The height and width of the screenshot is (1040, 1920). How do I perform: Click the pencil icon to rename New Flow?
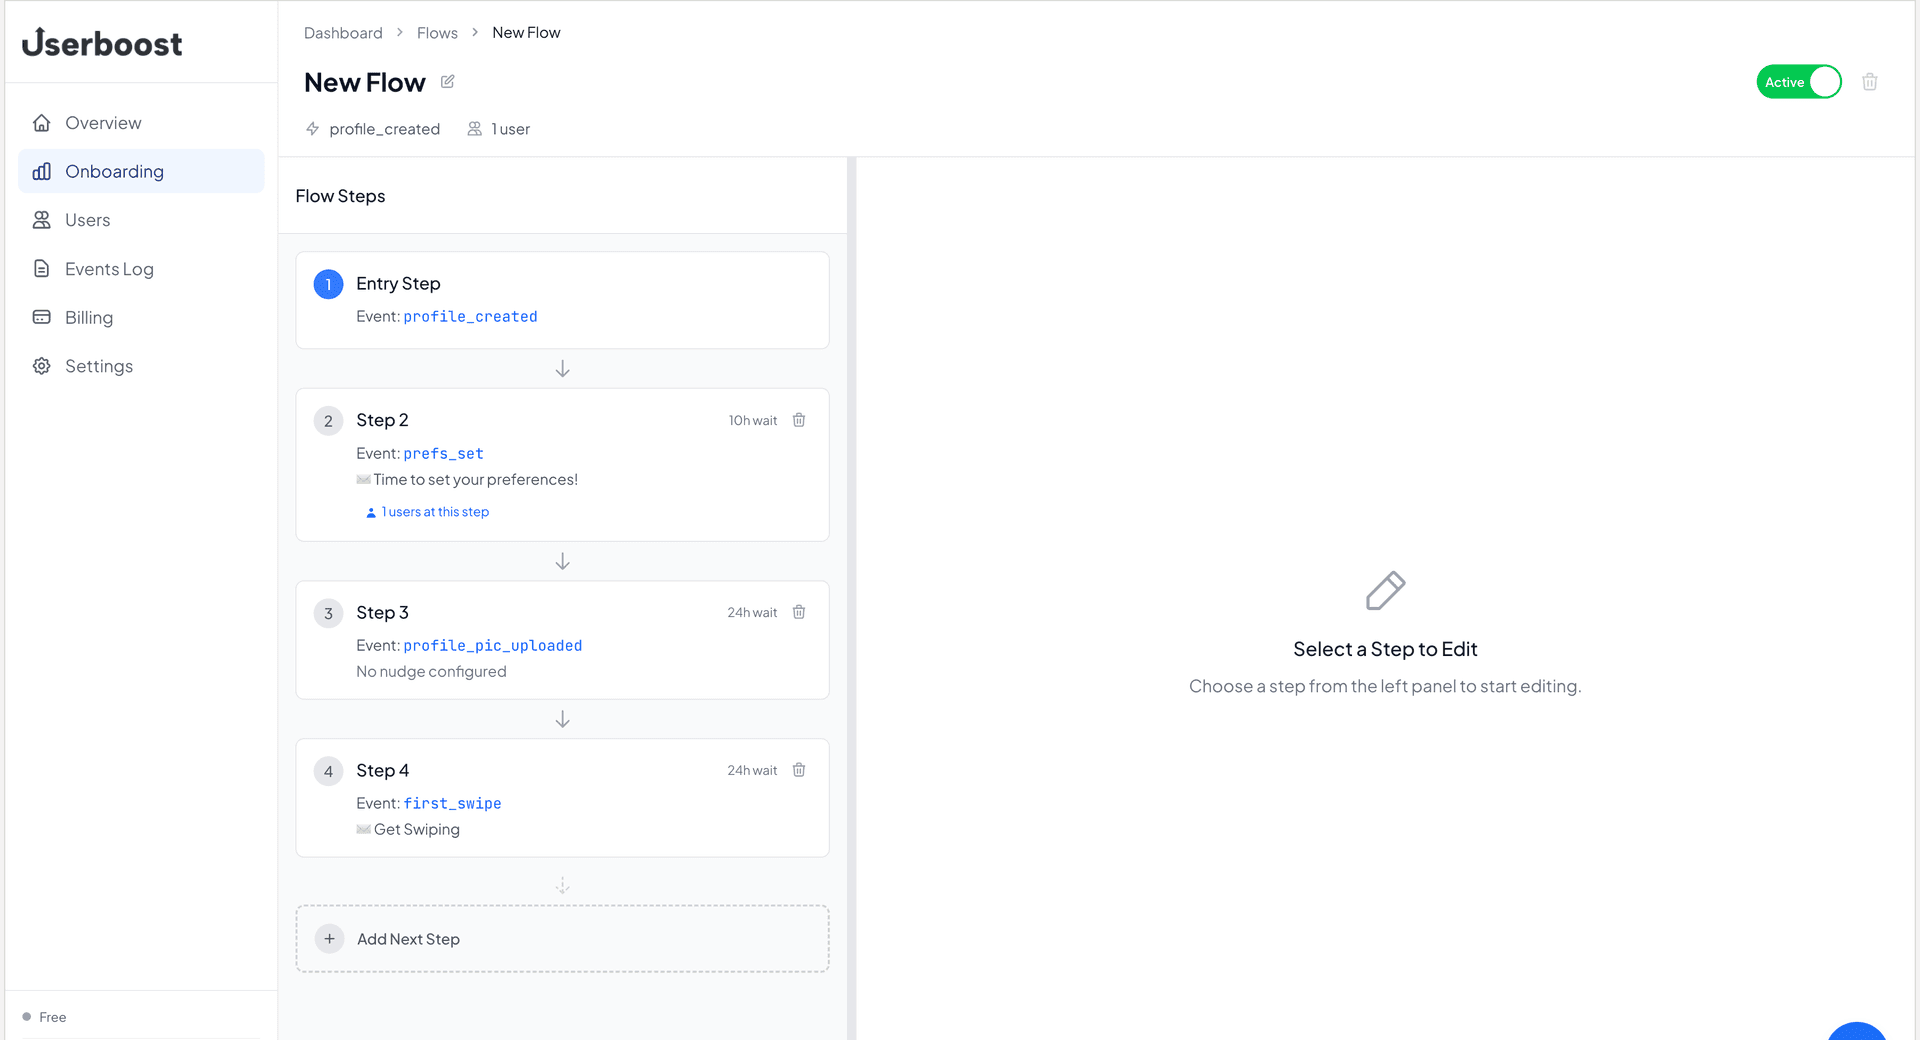tap(446, 81)
